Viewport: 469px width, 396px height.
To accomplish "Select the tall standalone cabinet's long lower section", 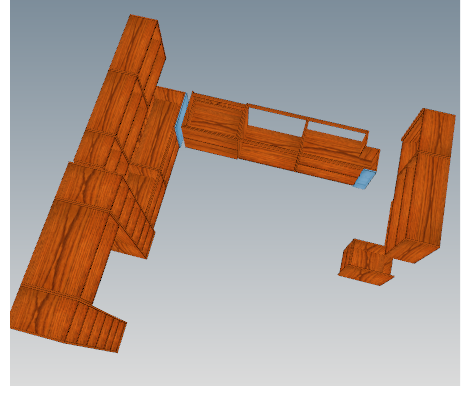I will coord(417,207).
